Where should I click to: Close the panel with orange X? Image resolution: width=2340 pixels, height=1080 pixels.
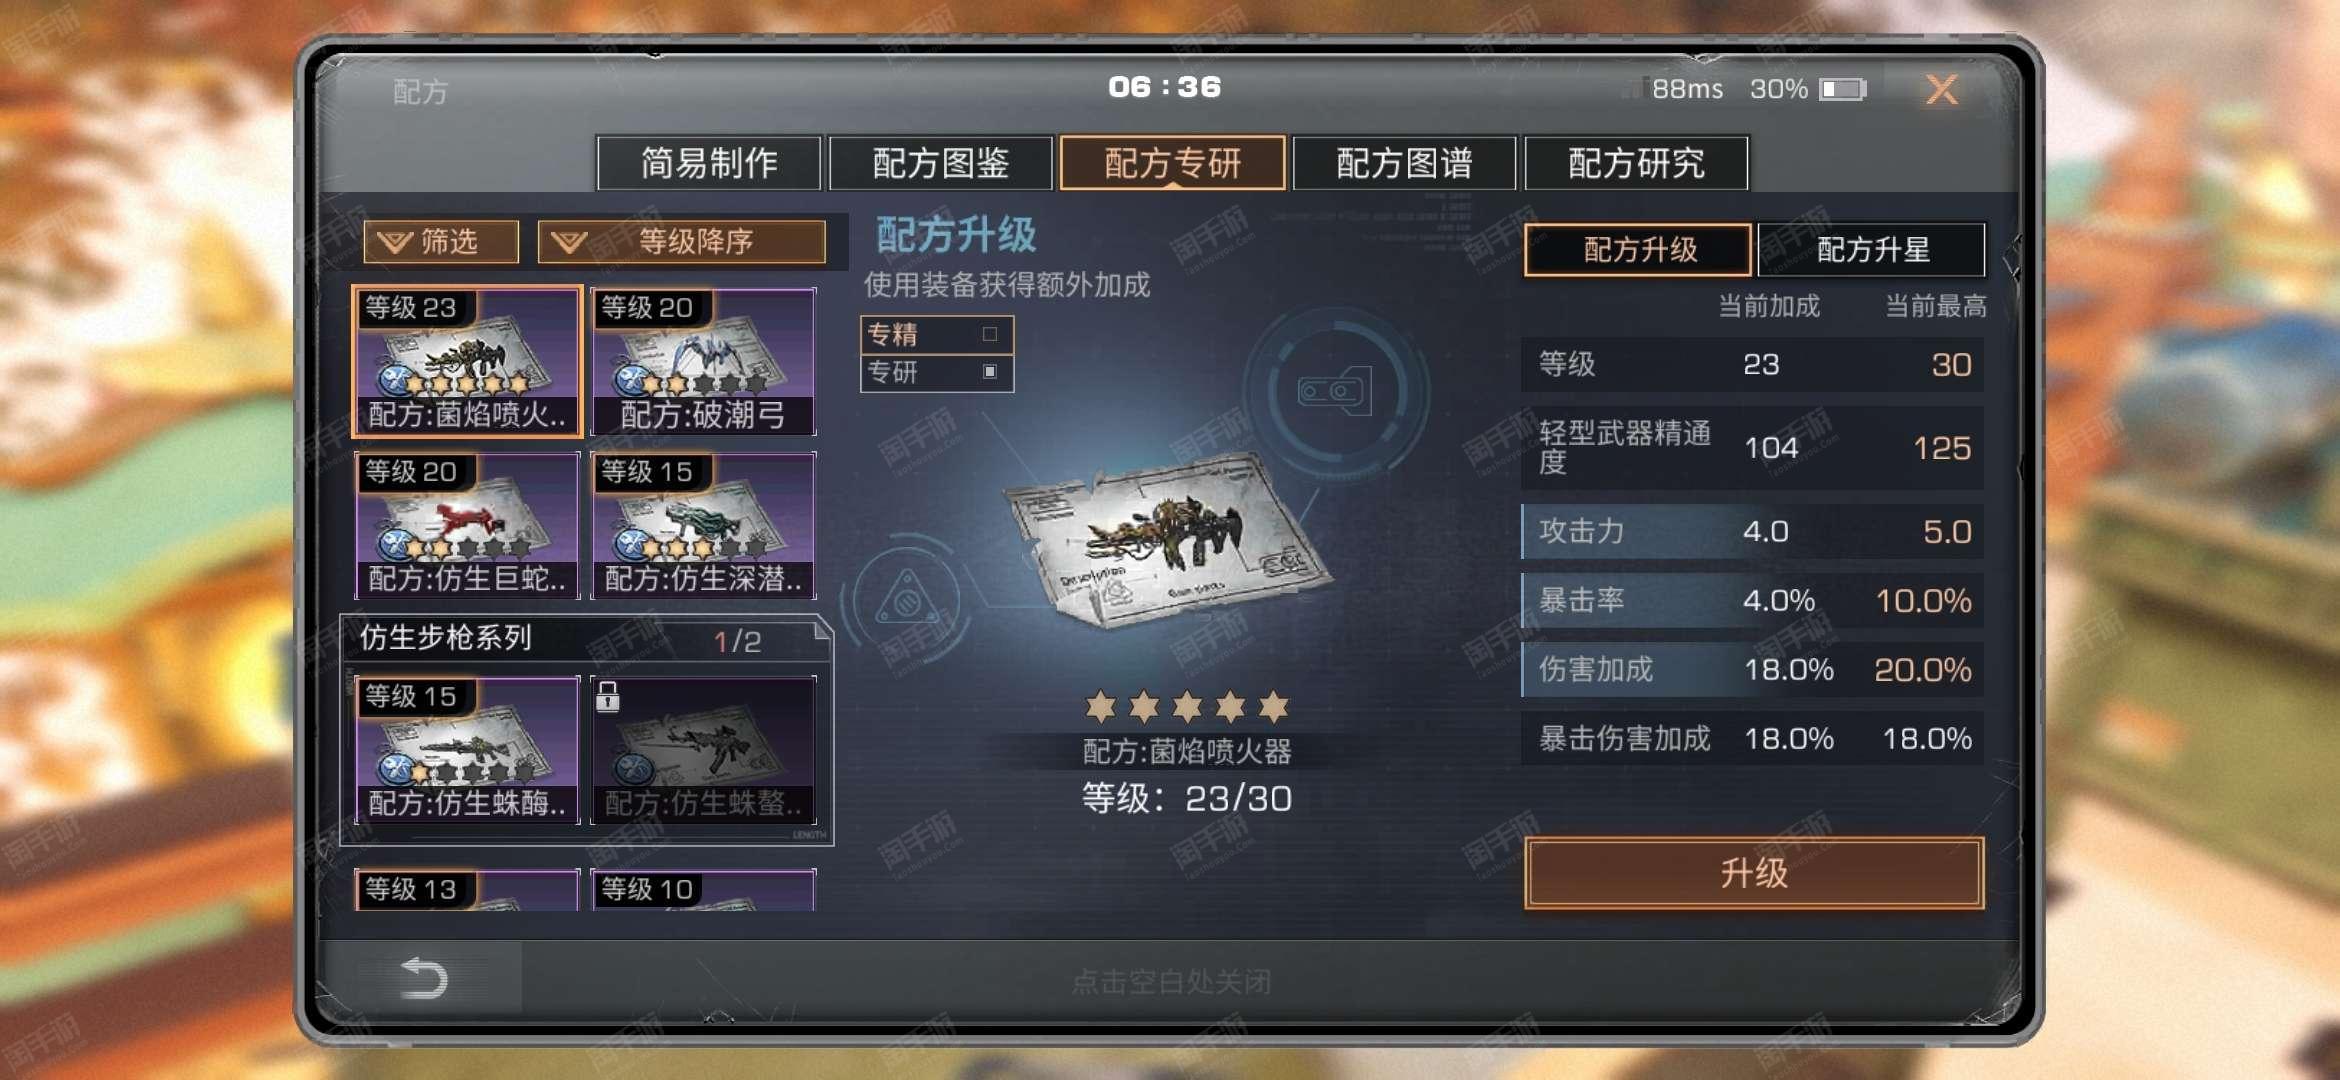point(1942,90)
